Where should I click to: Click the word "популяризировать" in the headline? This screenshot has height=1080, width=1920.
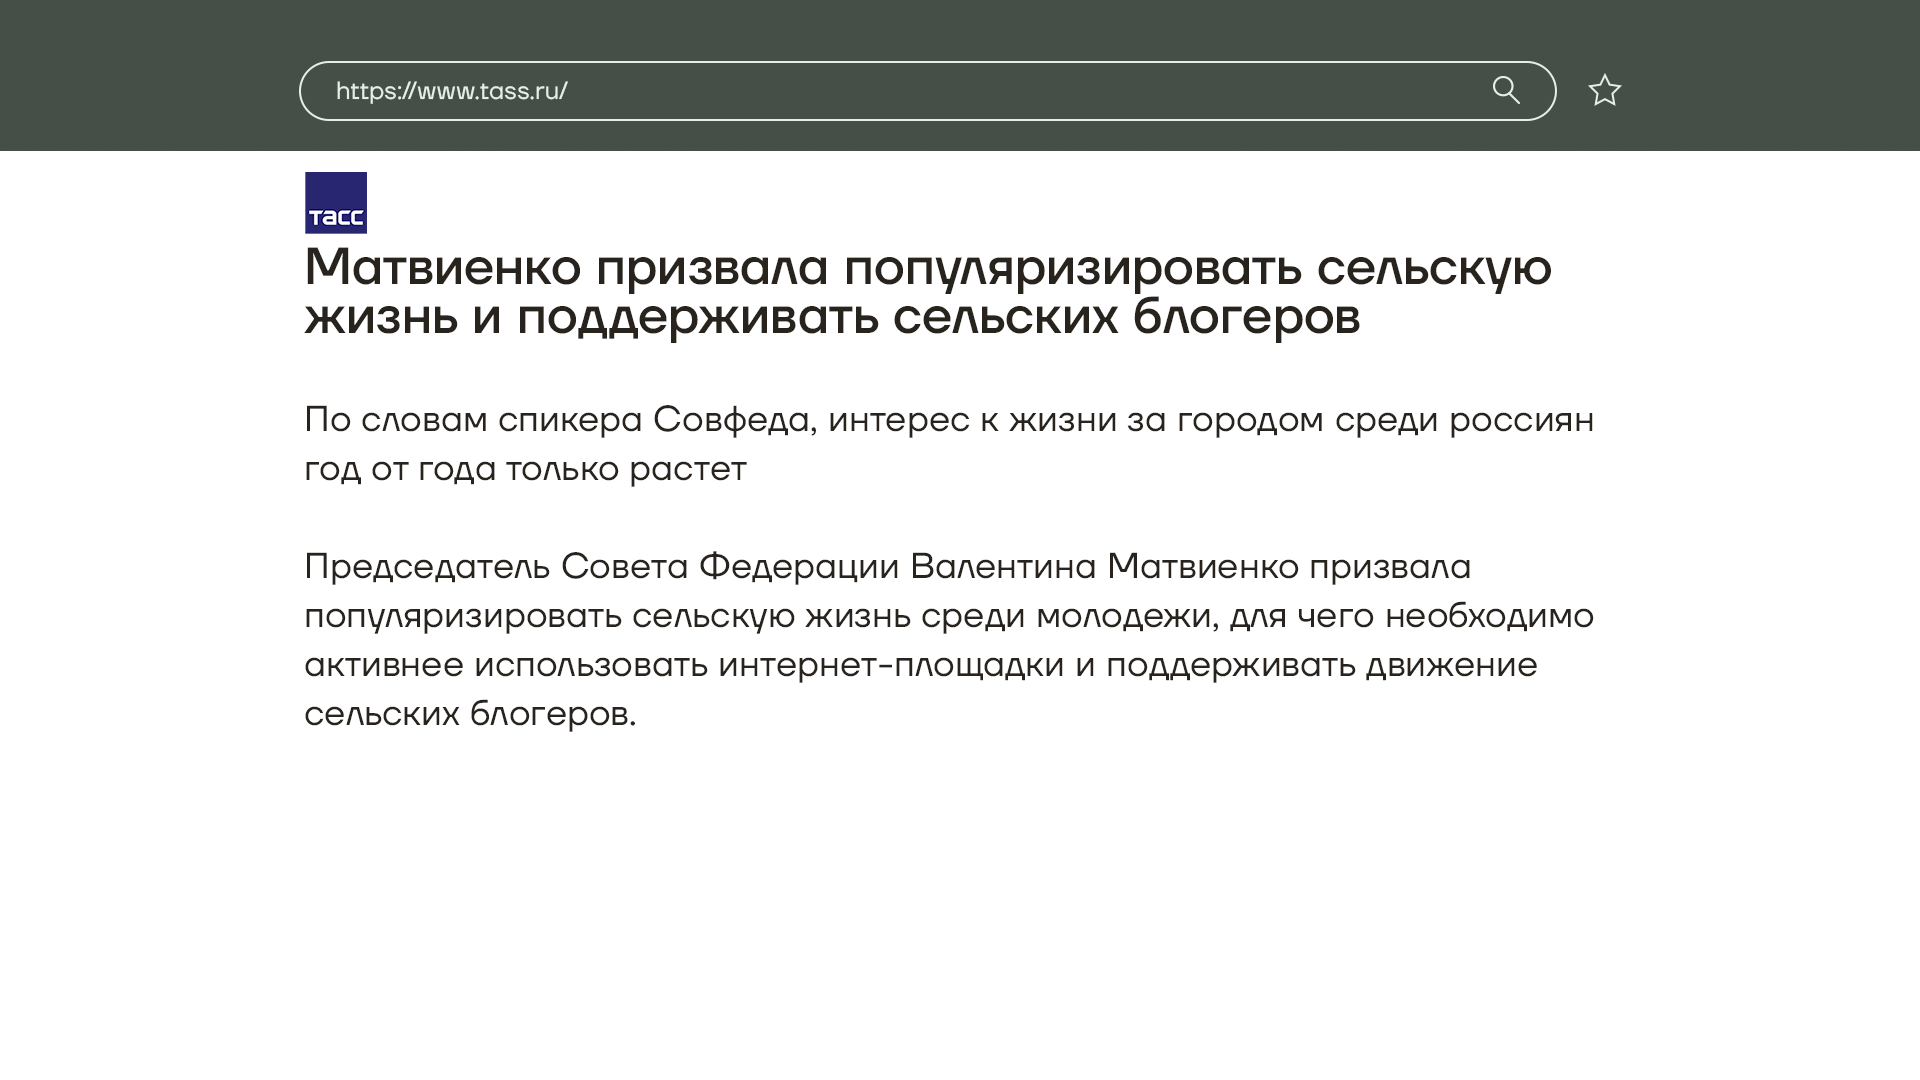[x=1073, y=267]
